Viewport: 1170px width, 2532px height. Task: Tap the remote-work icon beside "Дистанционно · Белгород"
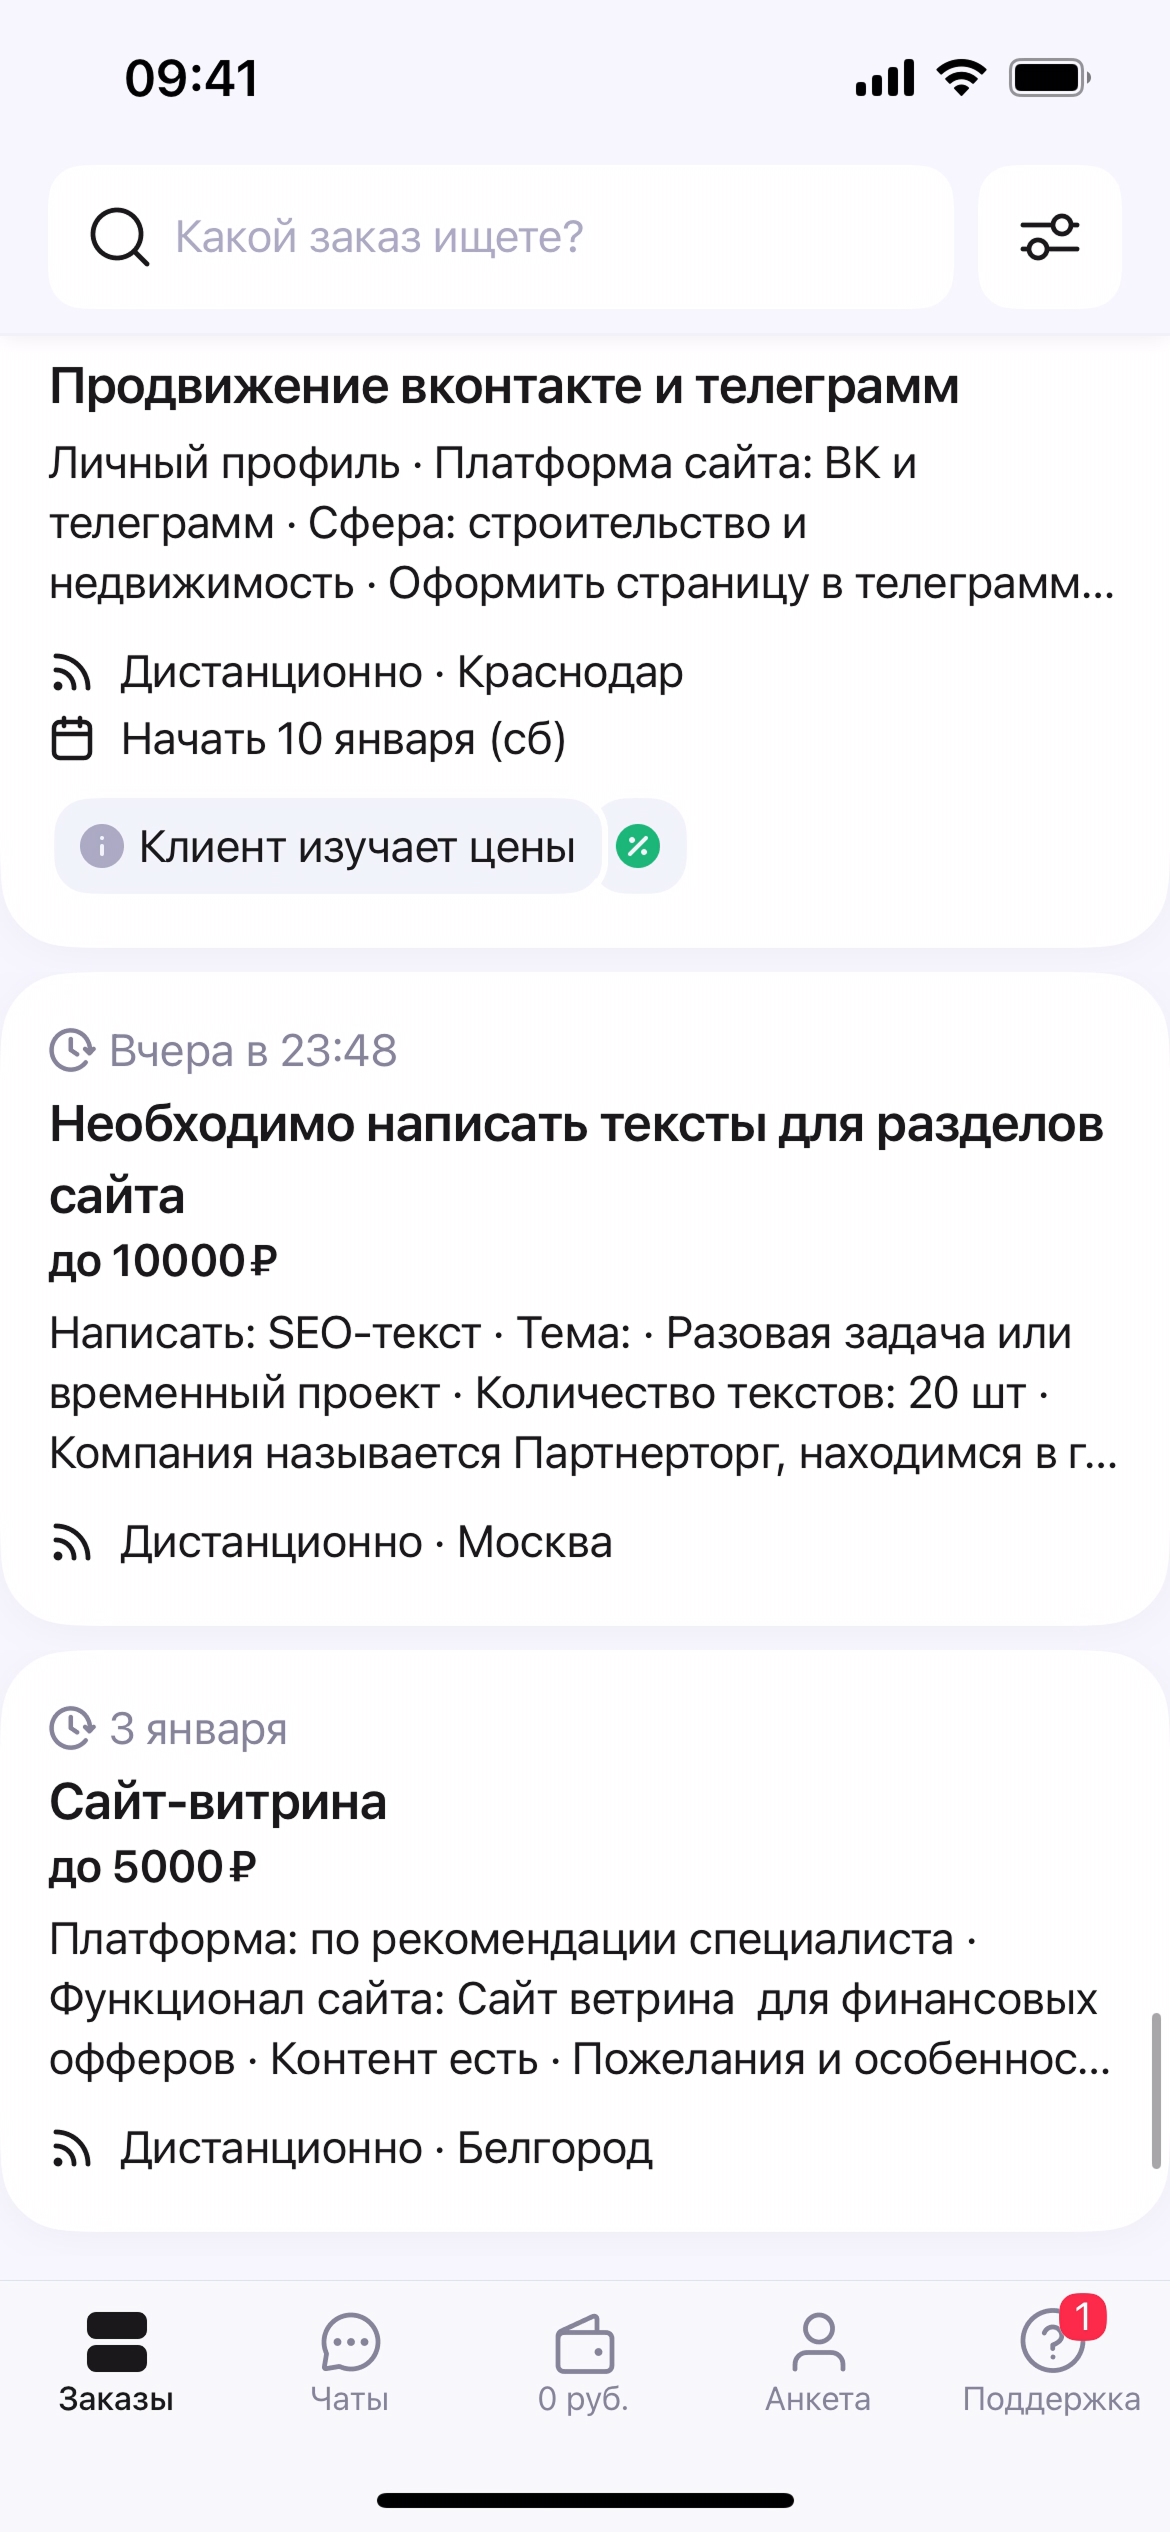[x=72, y=2148]
